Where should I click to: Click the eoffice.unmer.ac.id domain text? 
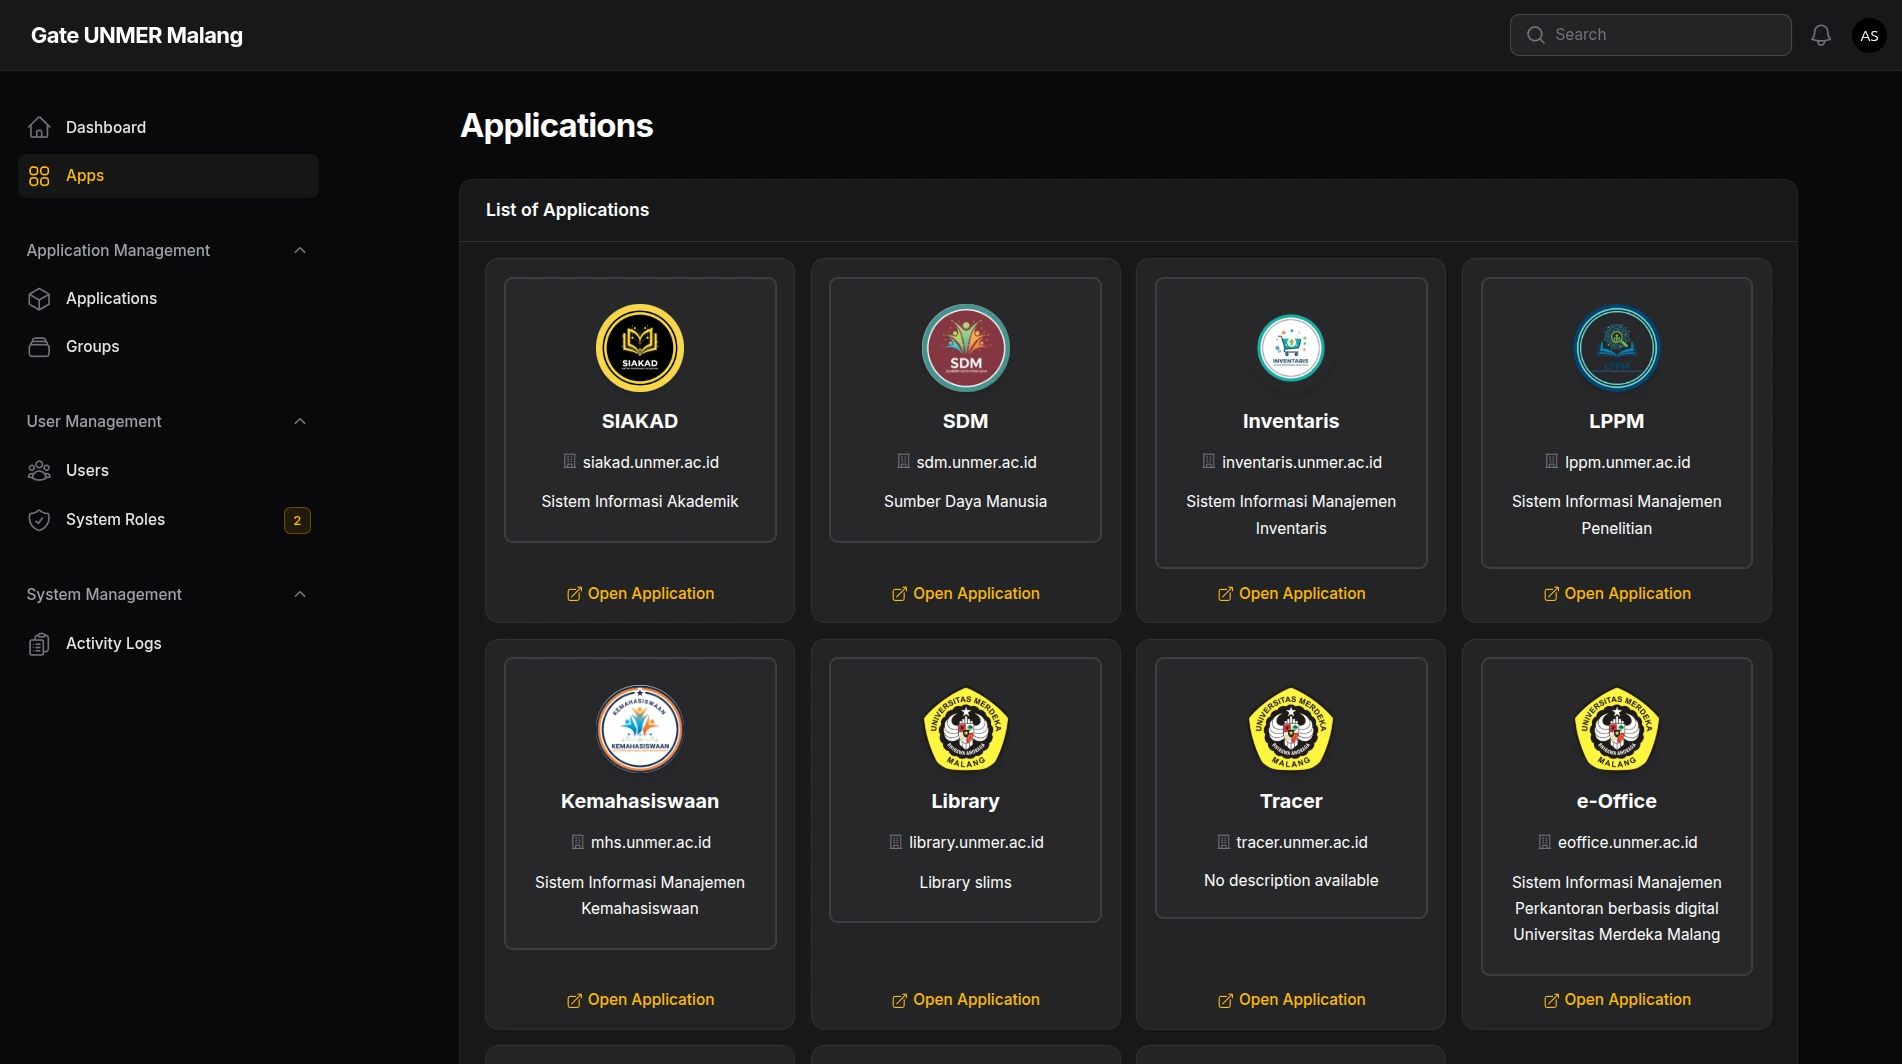pyautogui.click(x=1628, y=842)
